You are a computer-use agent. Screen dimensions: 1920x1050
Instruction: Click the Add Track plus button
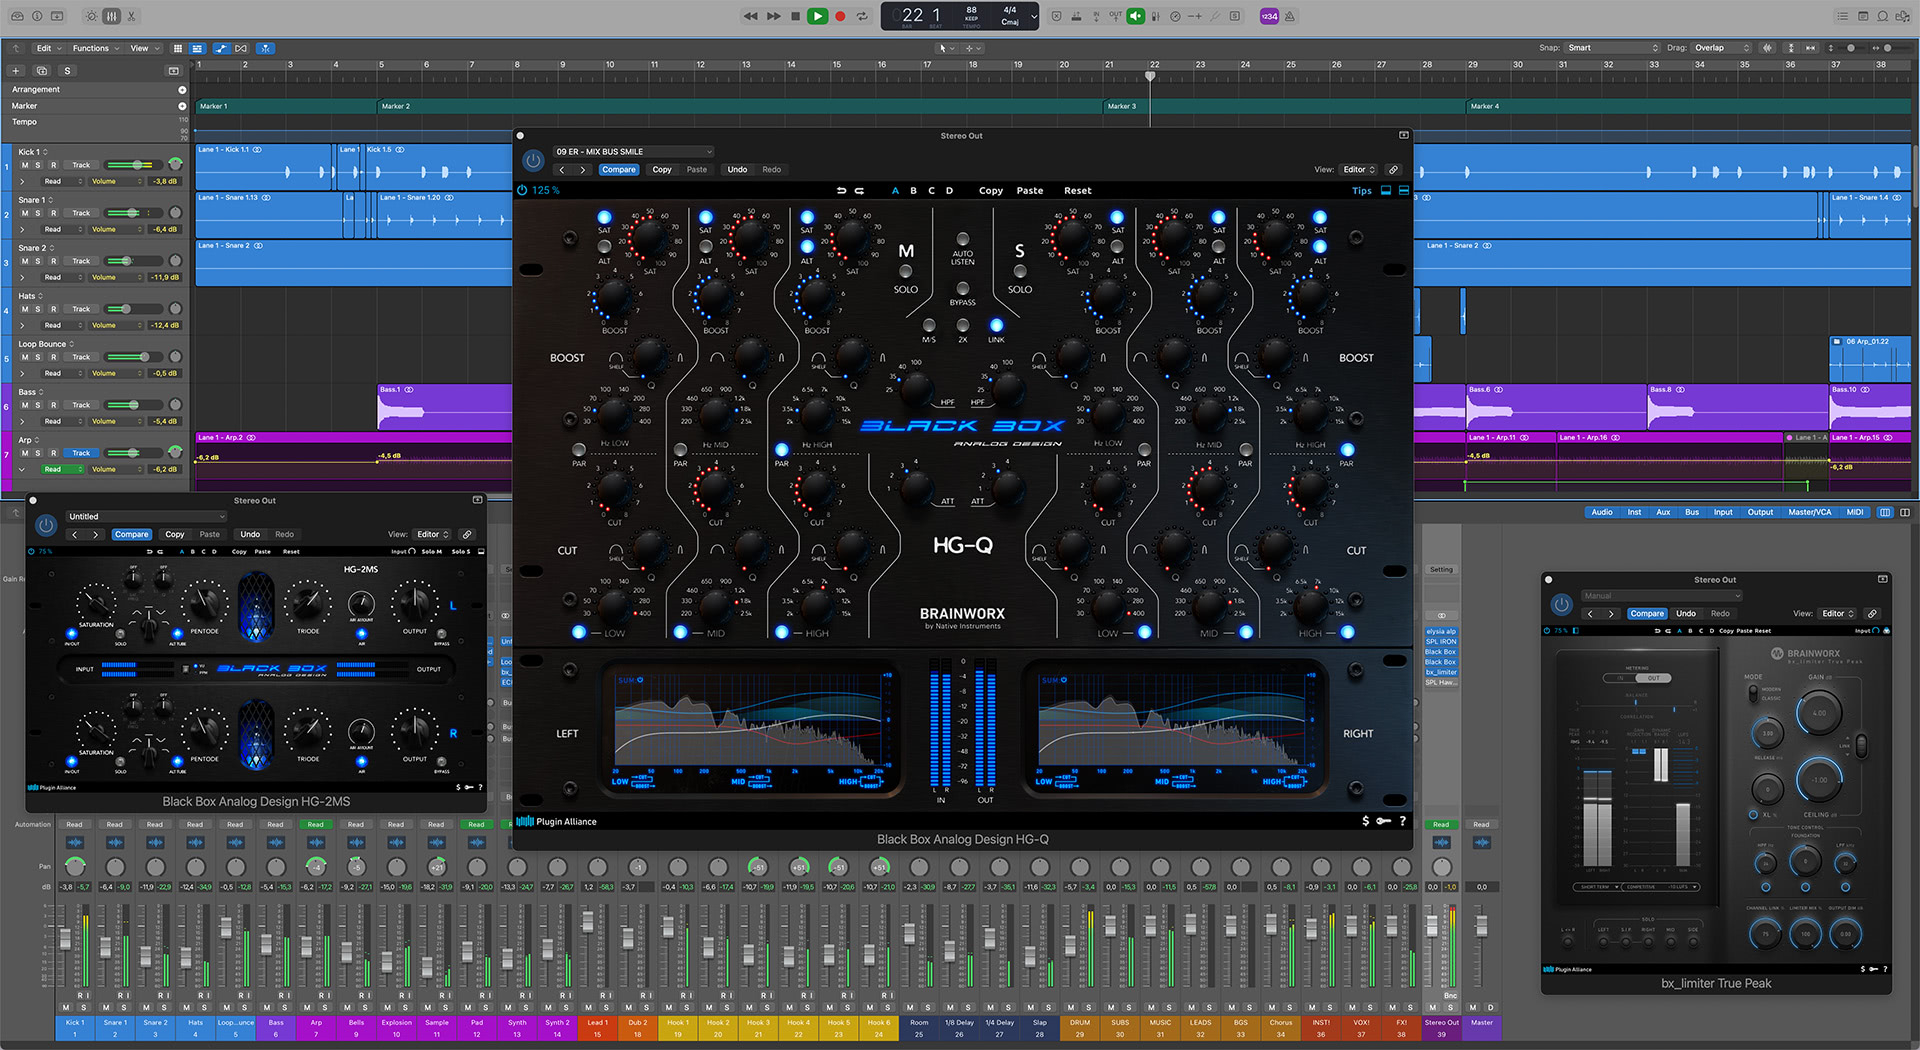coord(16,71)
